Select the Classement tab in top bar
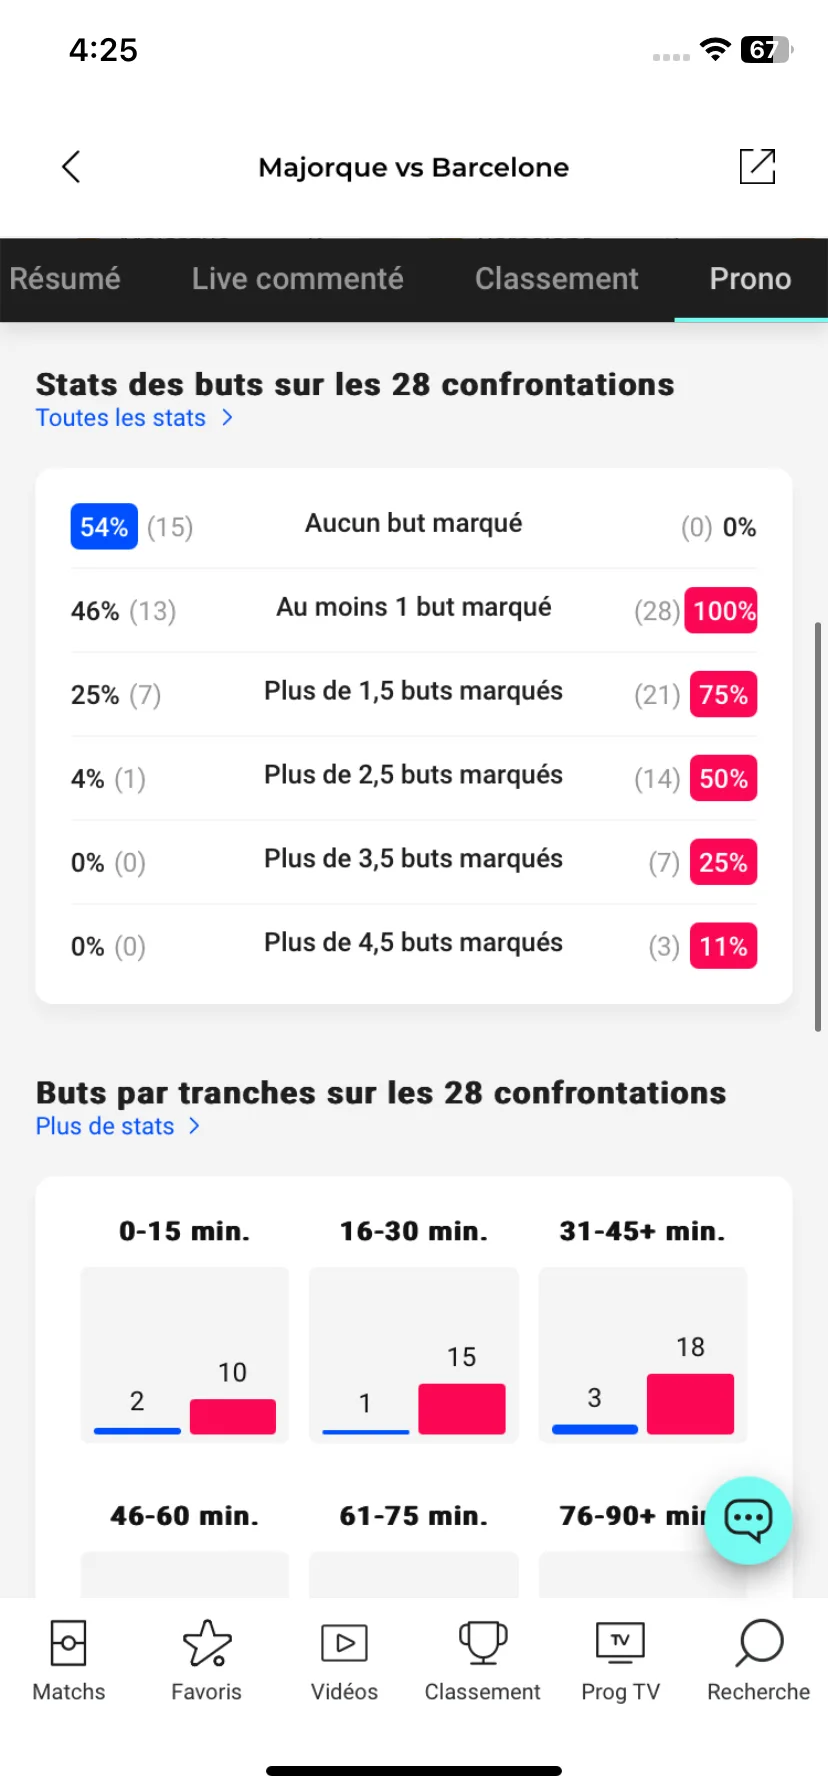 556,278
